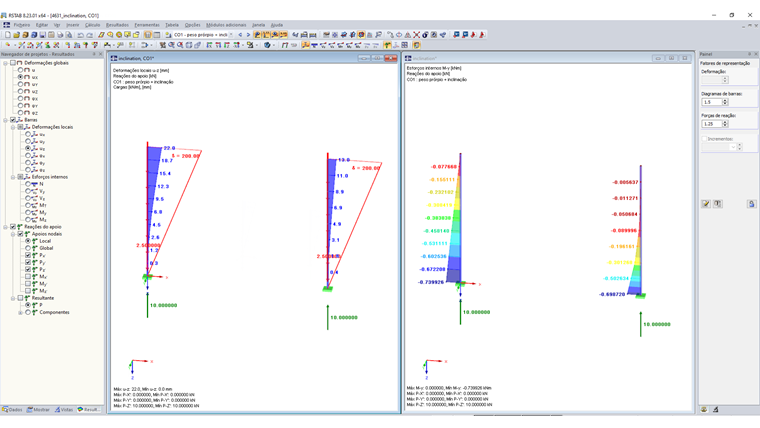Switch to the Mostrar navigator tab
The height and width of the screenshot is (428, 760).
pyautogui.click(x=38, y=410)
